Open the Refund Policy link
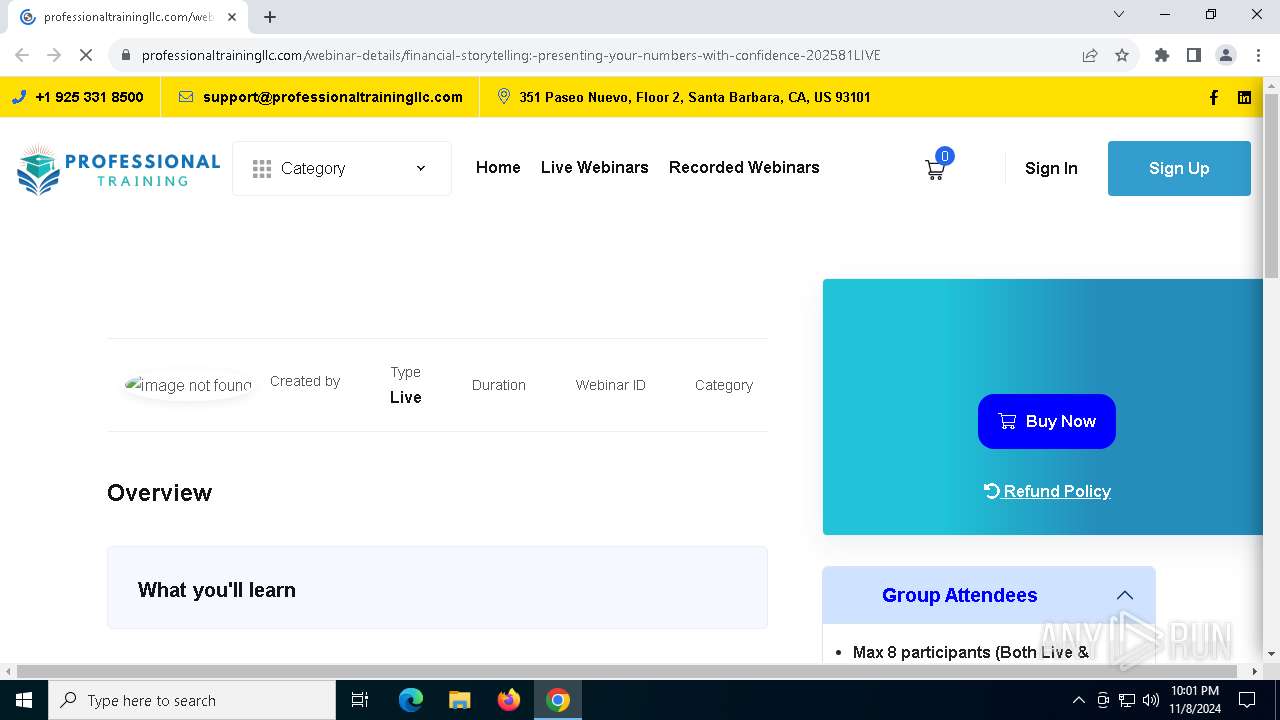The image size is (1280, 720). [1047, 491]
